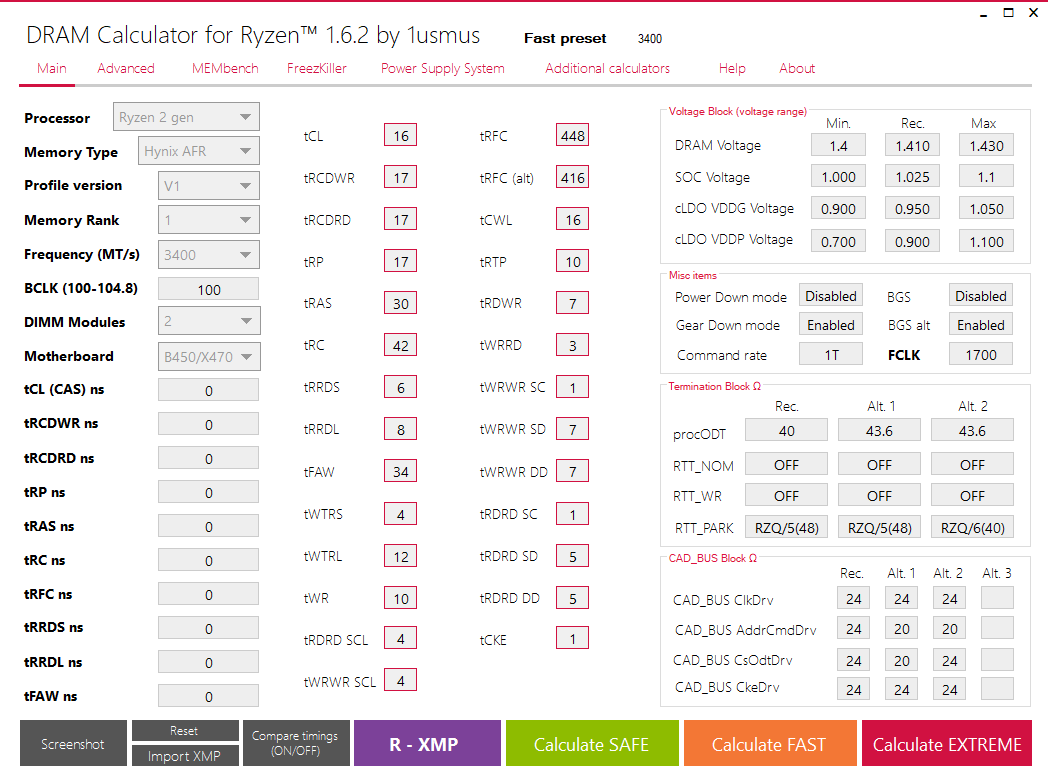Viewport: 1048px width, 779px height.
Task: Click Gear Down mode Enabled value
Action: coord(831,325)
